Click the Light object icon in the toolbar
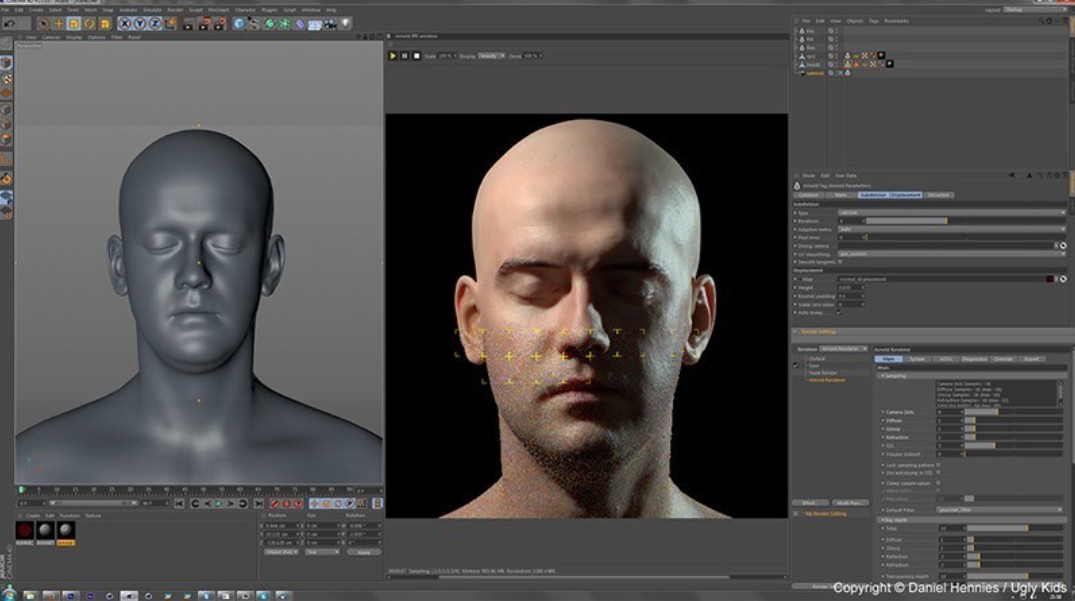This screenshot has width=1075, height=601. point(345,23)
